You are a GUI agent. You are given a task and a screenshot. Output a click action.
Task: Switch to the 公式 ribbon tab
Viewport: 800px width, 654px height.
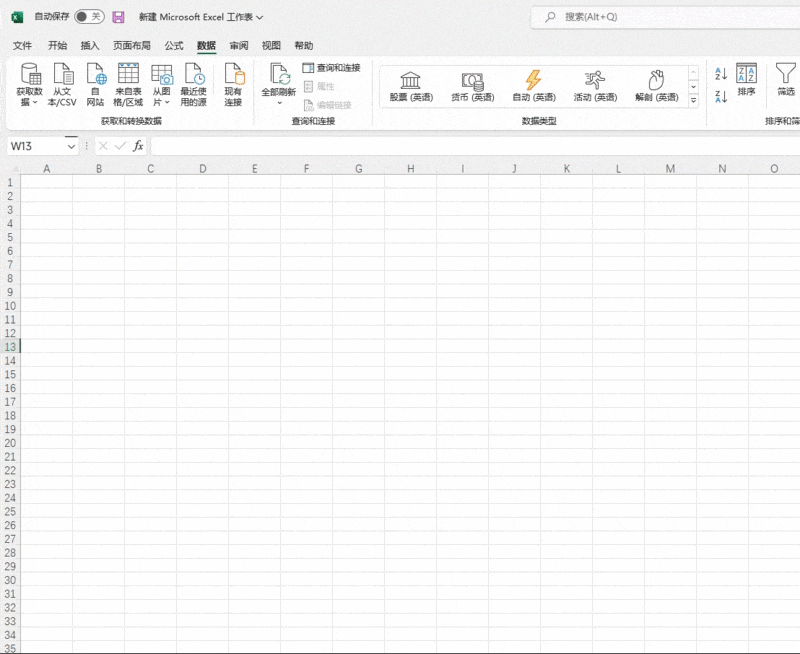[x=172, y=46]
